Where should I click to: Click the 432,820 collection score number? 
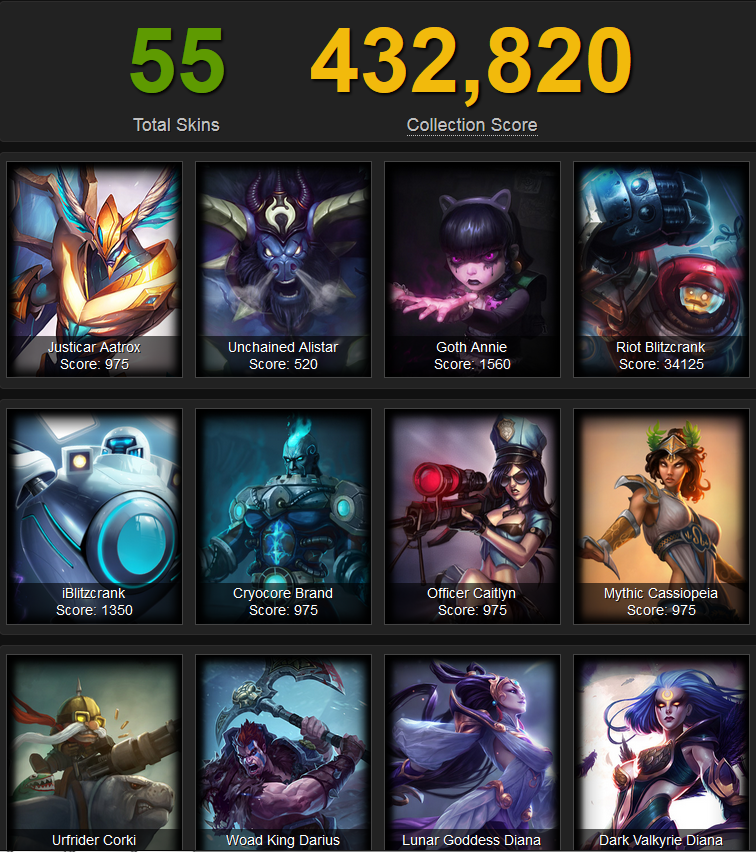coord(471,61)
